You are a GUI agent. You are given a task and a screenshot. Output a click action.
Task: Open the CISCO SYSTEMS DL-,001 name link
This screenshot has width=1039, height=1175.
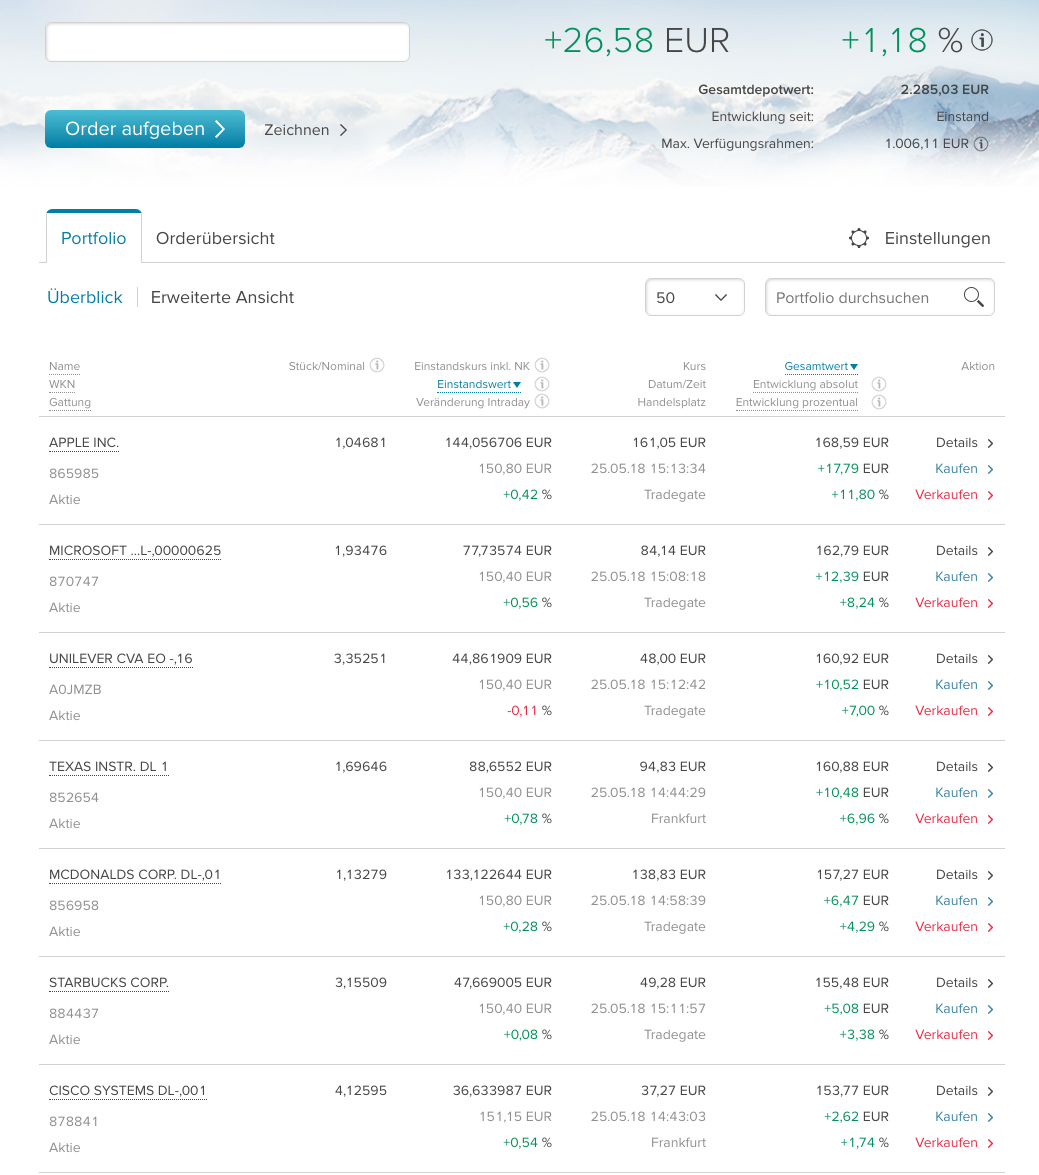[x=127, y=1090]
